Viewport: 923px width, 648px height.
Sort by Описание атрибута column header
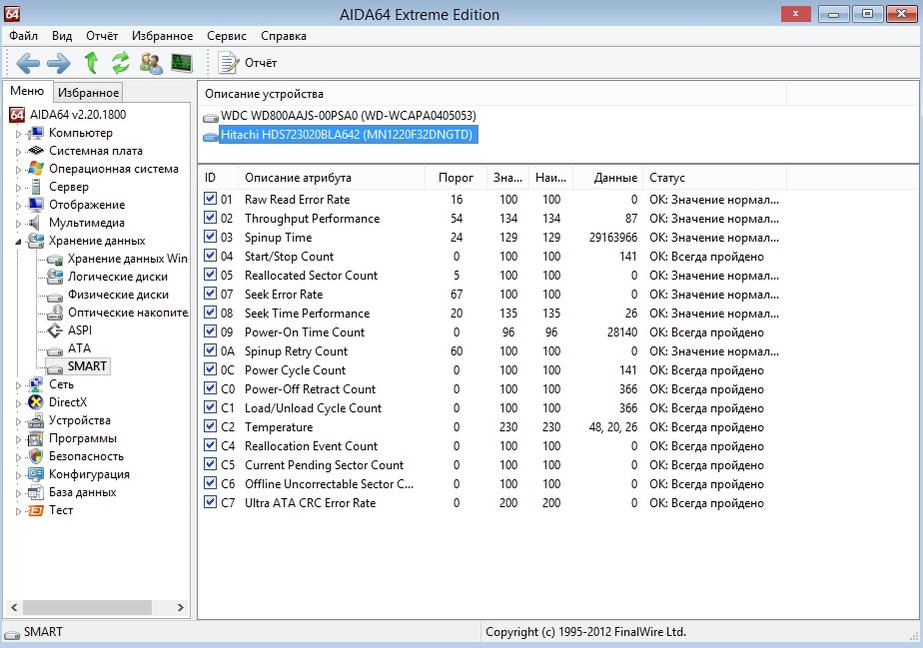331,177
